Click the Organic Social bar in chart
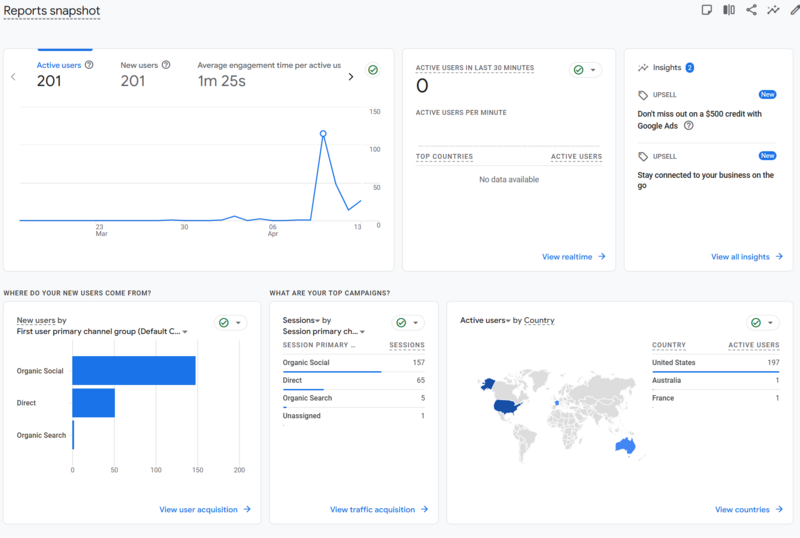The image size is (800, 538). [x=134, y=371]
